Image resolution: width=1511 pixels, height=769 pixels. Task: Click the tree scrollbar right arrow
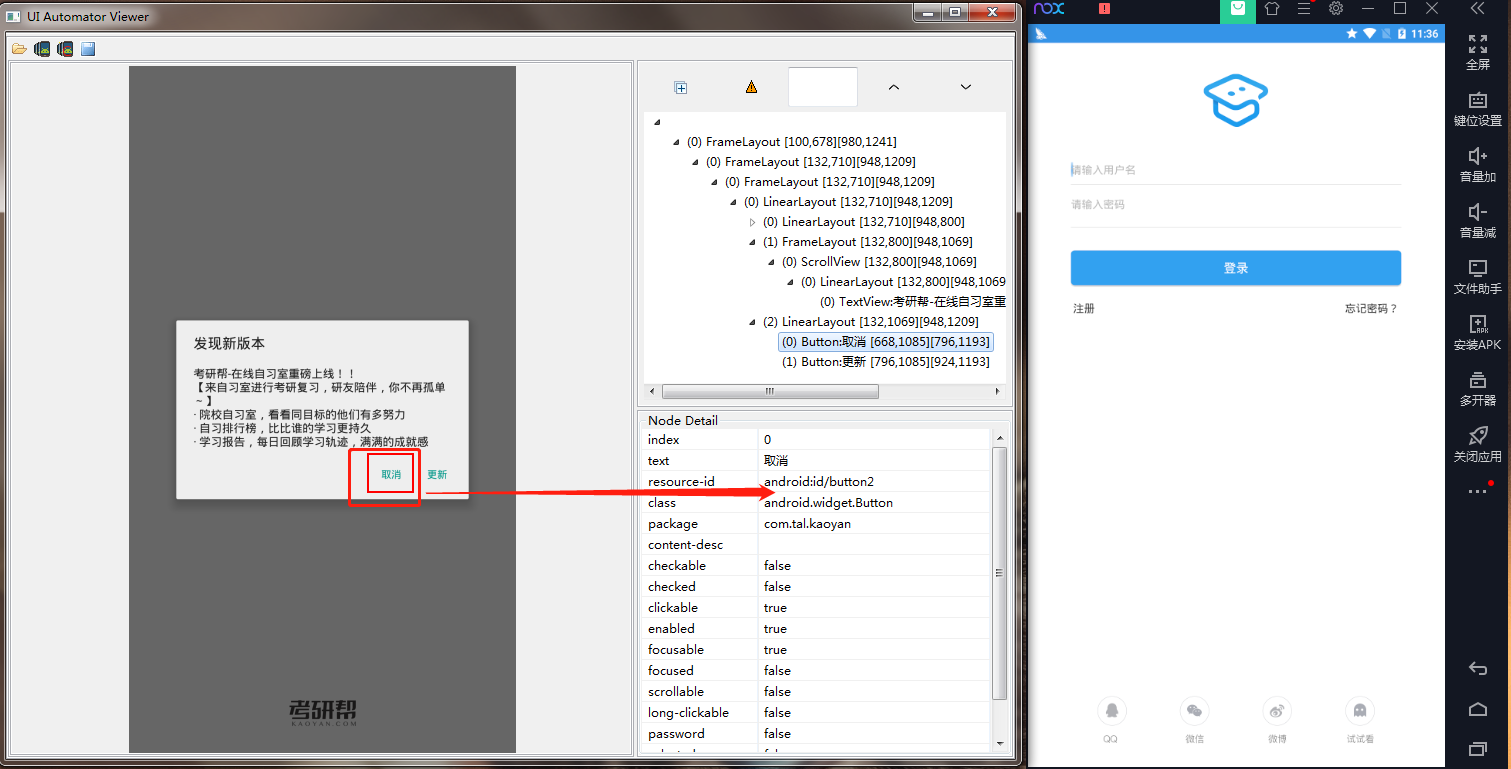(x=998, y=391)
